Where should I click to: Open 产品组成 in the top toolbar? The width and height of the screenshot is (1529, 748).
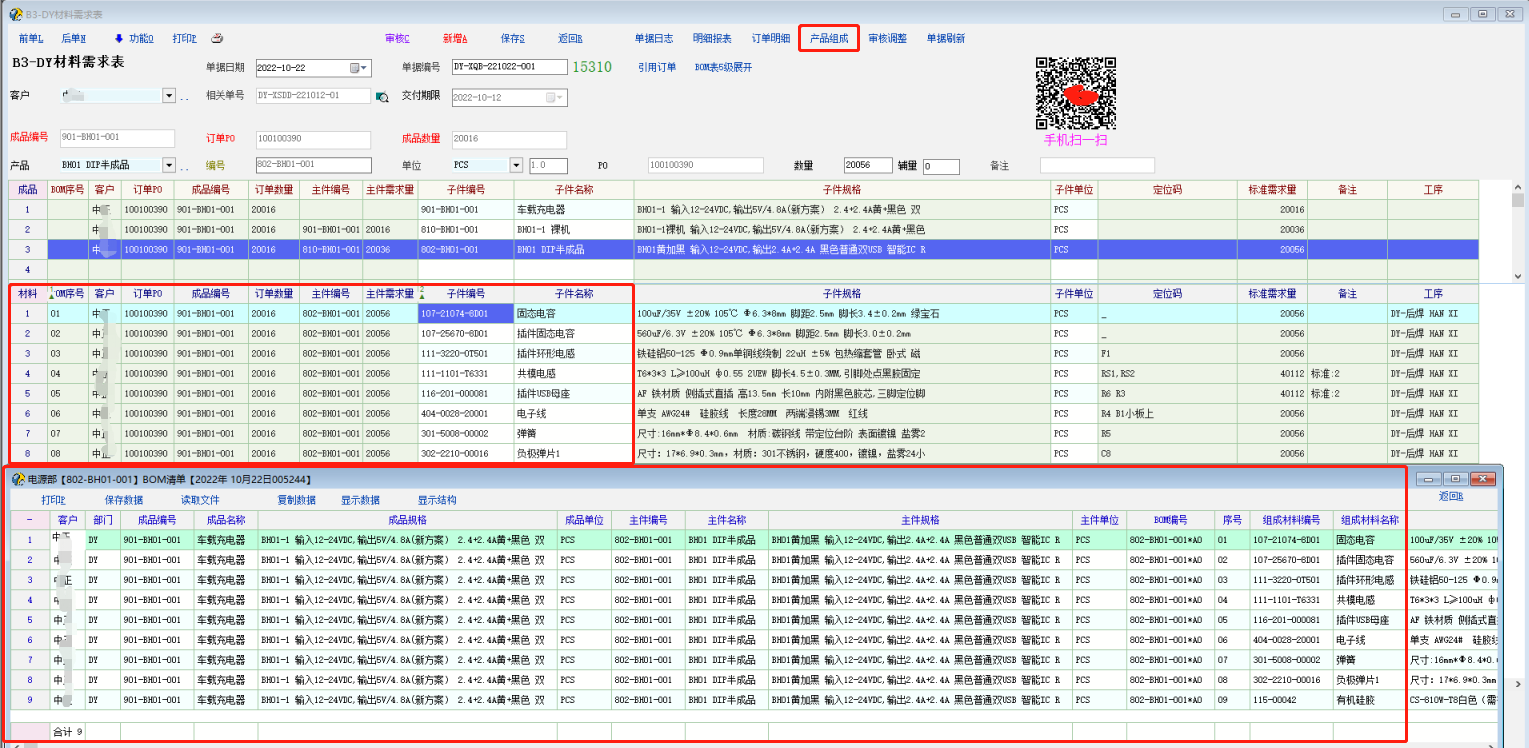pos(828,39)
